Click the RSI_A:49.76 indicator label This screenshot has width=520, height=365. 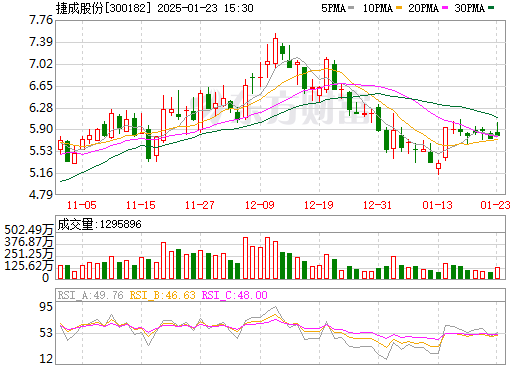[90, 295]
